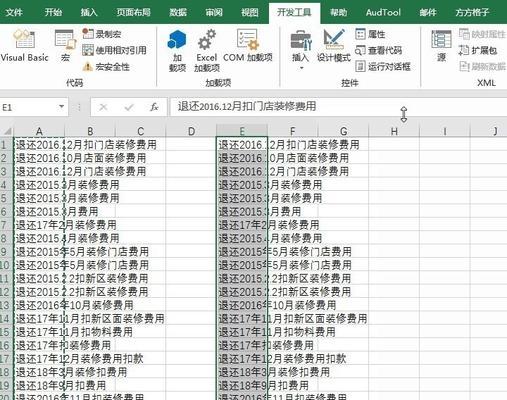The height and width of the screenshot is (400, 507).
Task: Switch to the 邮件 tab
Action: pyautogui.click(x=428, y=12)
